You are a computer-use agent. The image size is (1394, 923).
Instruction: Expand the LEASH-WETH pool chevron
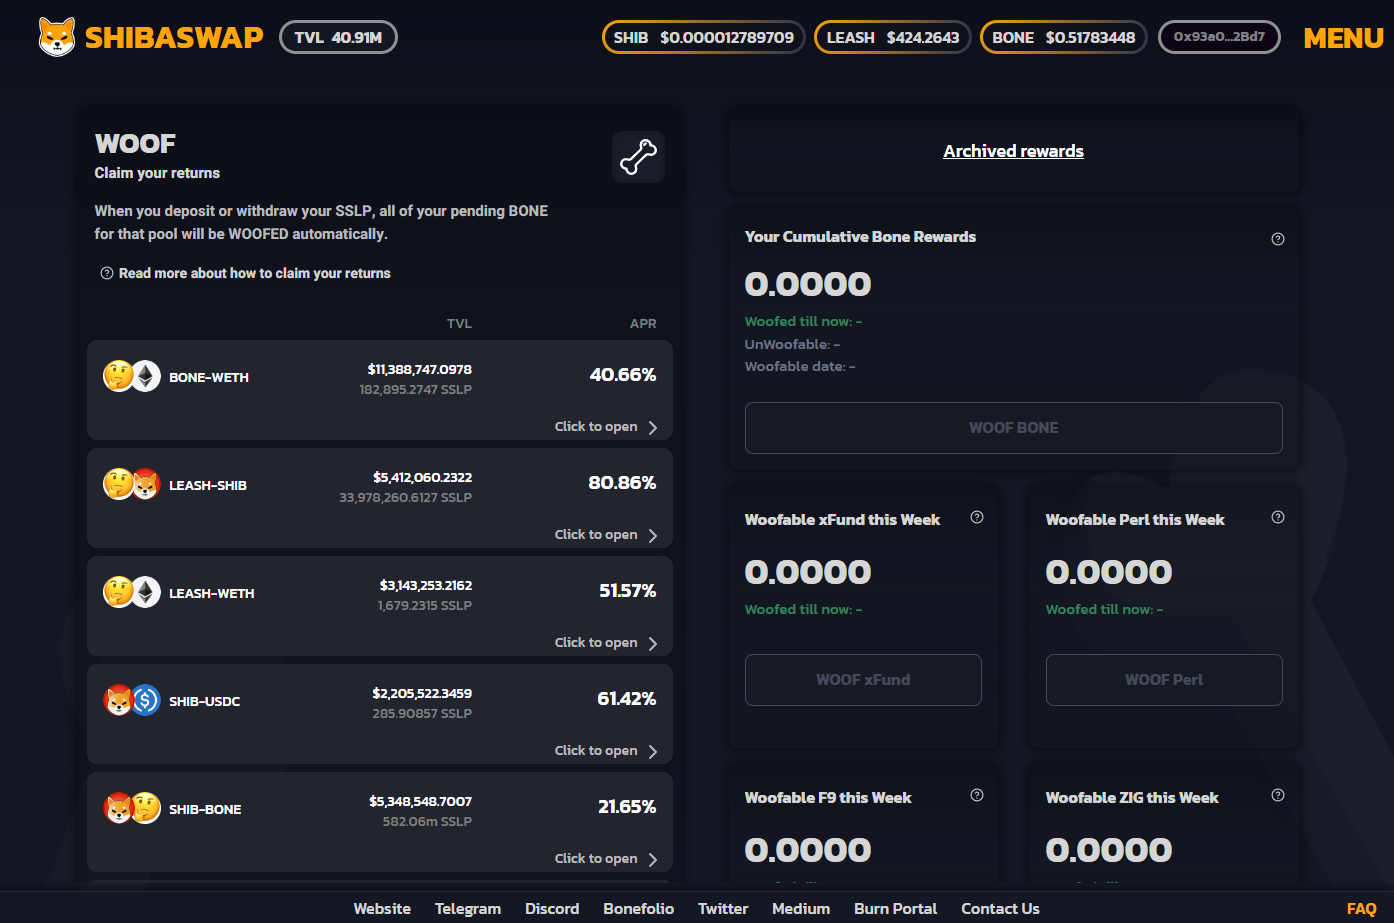click(653, 644)
